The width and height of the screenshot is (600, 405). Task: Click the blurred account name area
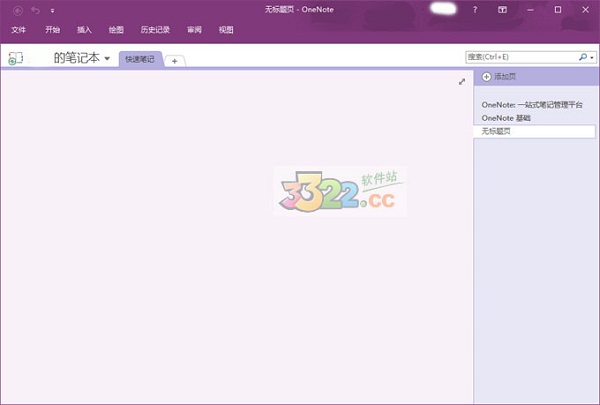click(443, 8)
